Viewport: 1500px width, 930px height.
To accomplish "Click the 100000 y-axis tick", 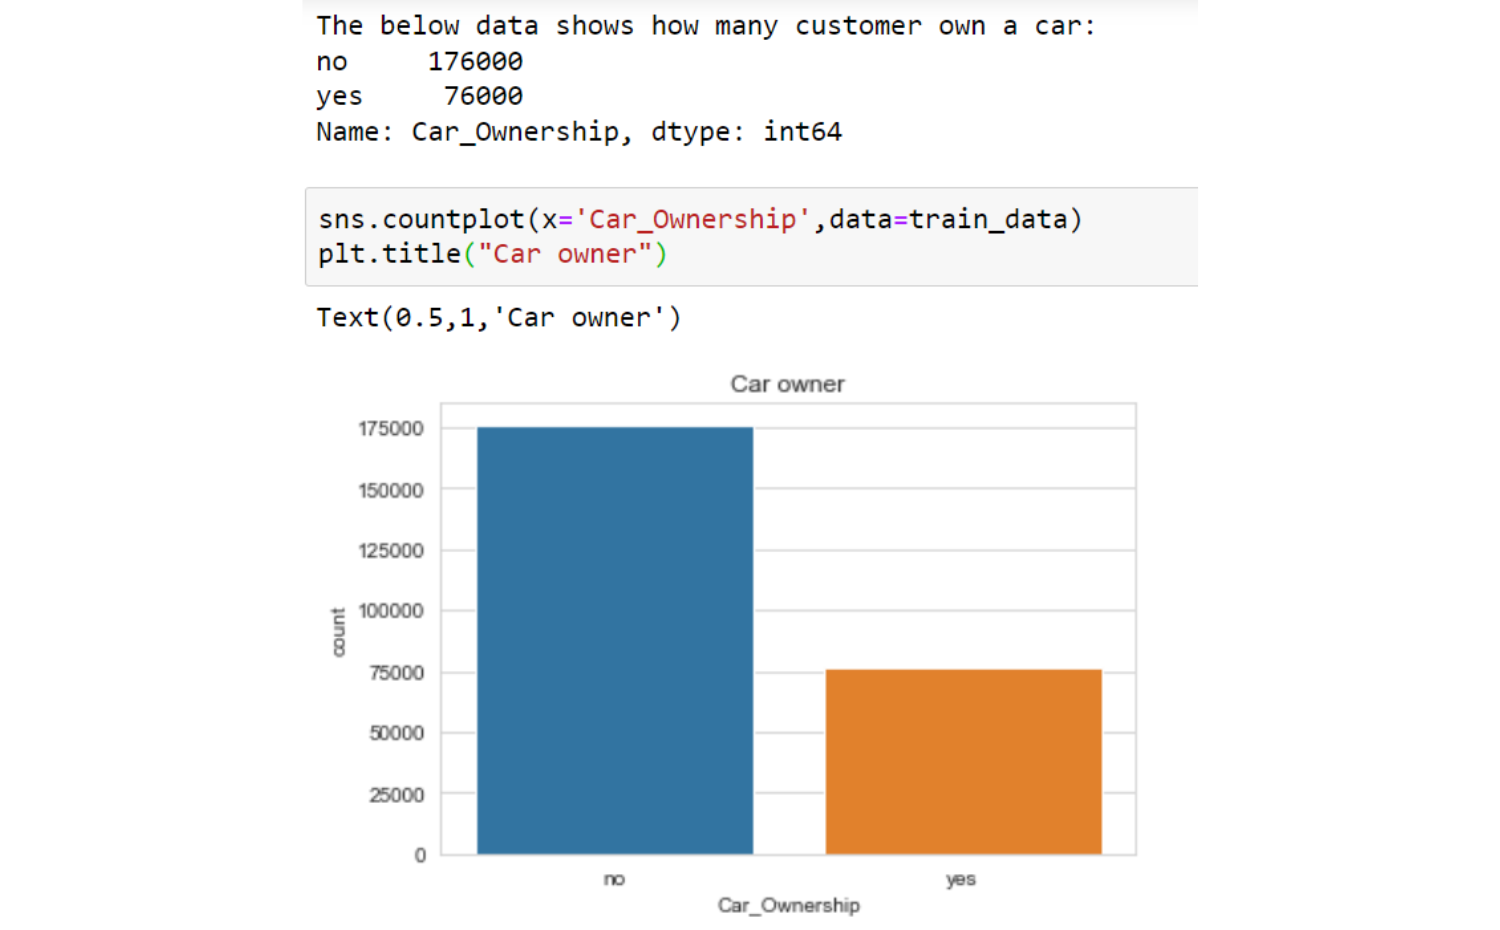I will point(391,610).
